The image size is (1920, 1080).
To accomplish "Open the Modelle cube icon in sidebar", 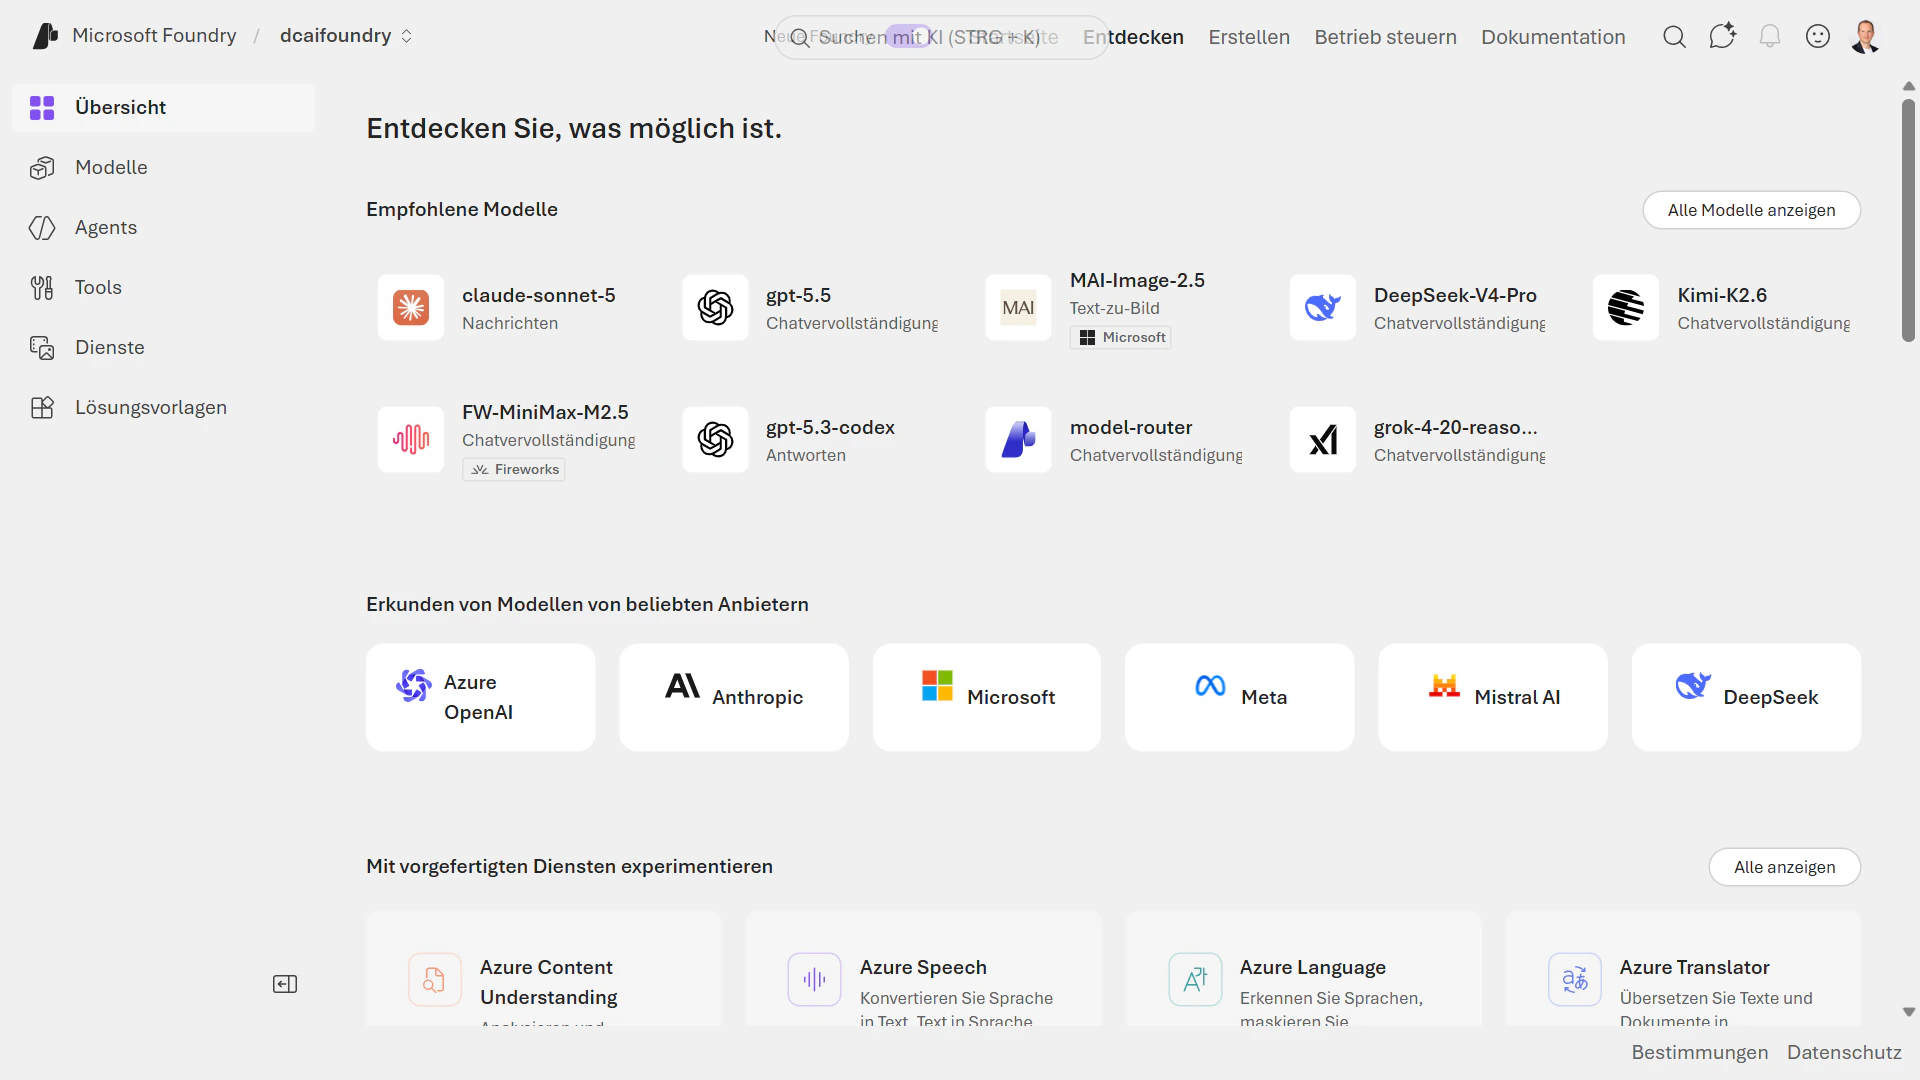I will tap(42, 168).
